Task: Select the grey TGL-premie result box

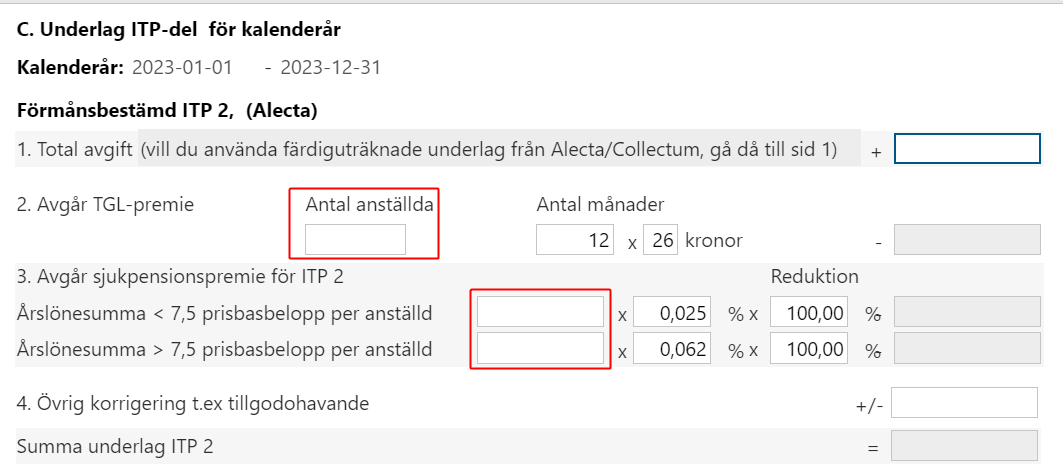Action: pos(967,240)
